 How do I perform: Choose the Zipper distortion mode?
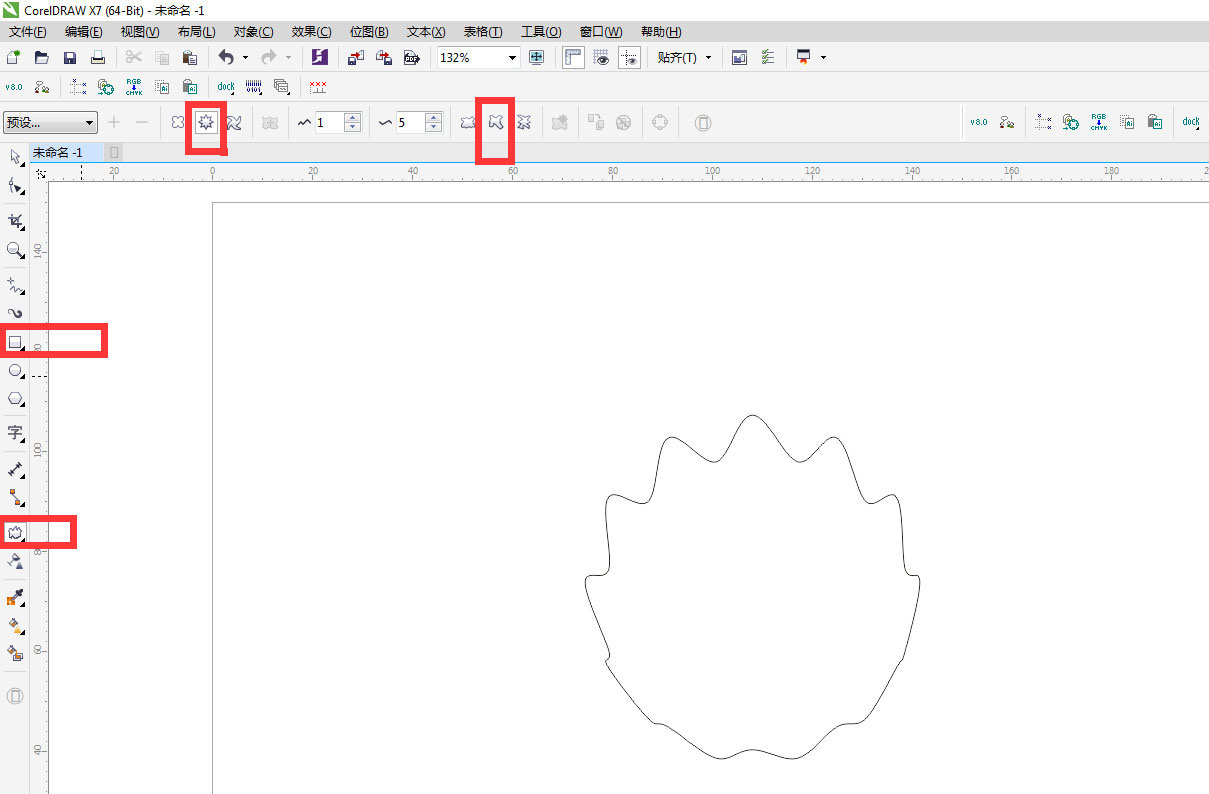[207, 122]
